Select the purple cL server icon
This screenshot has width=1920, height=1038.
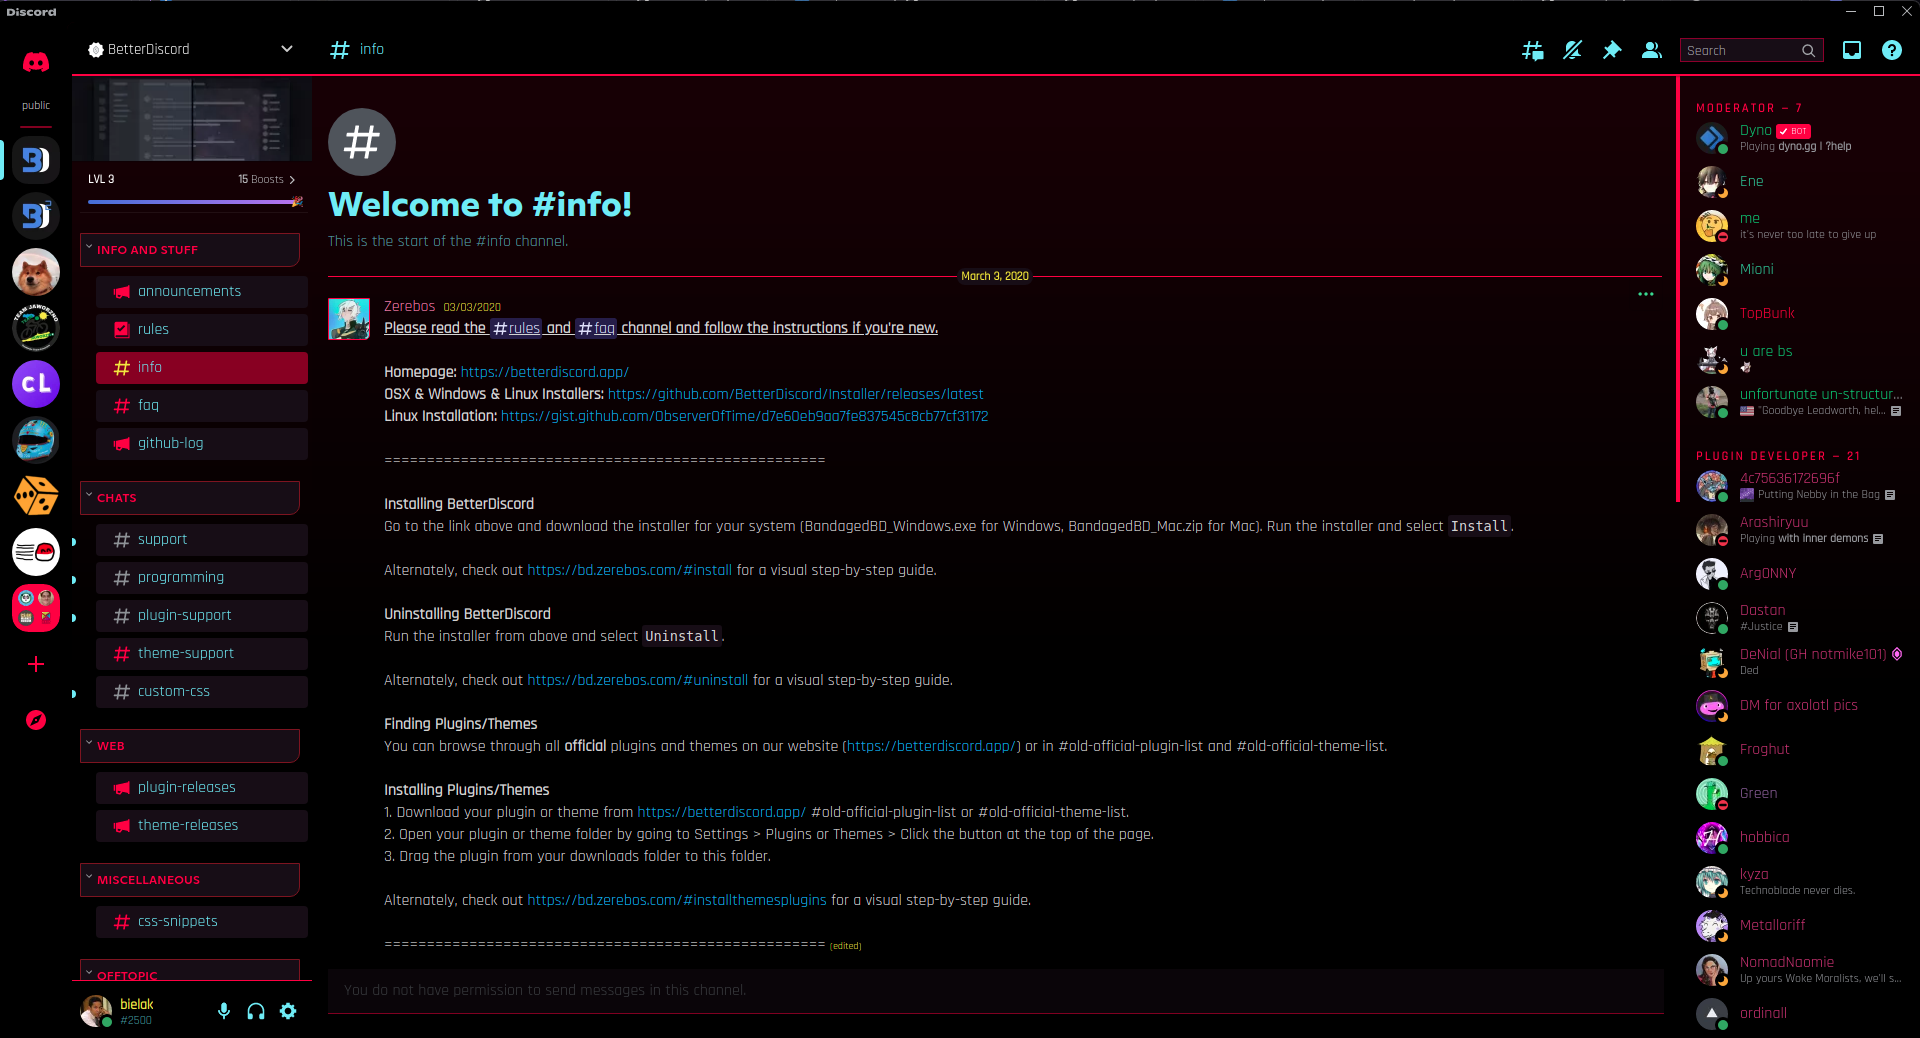36,384
